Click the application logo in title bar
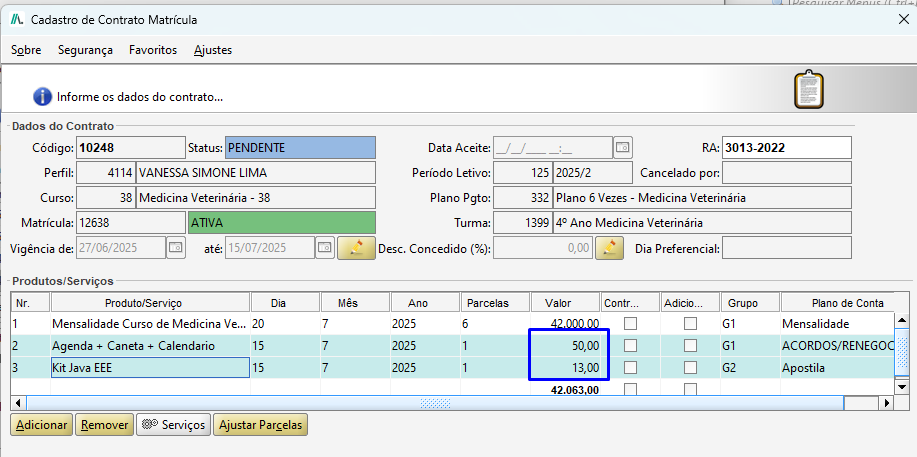917x457 pixels. (18, 19)
